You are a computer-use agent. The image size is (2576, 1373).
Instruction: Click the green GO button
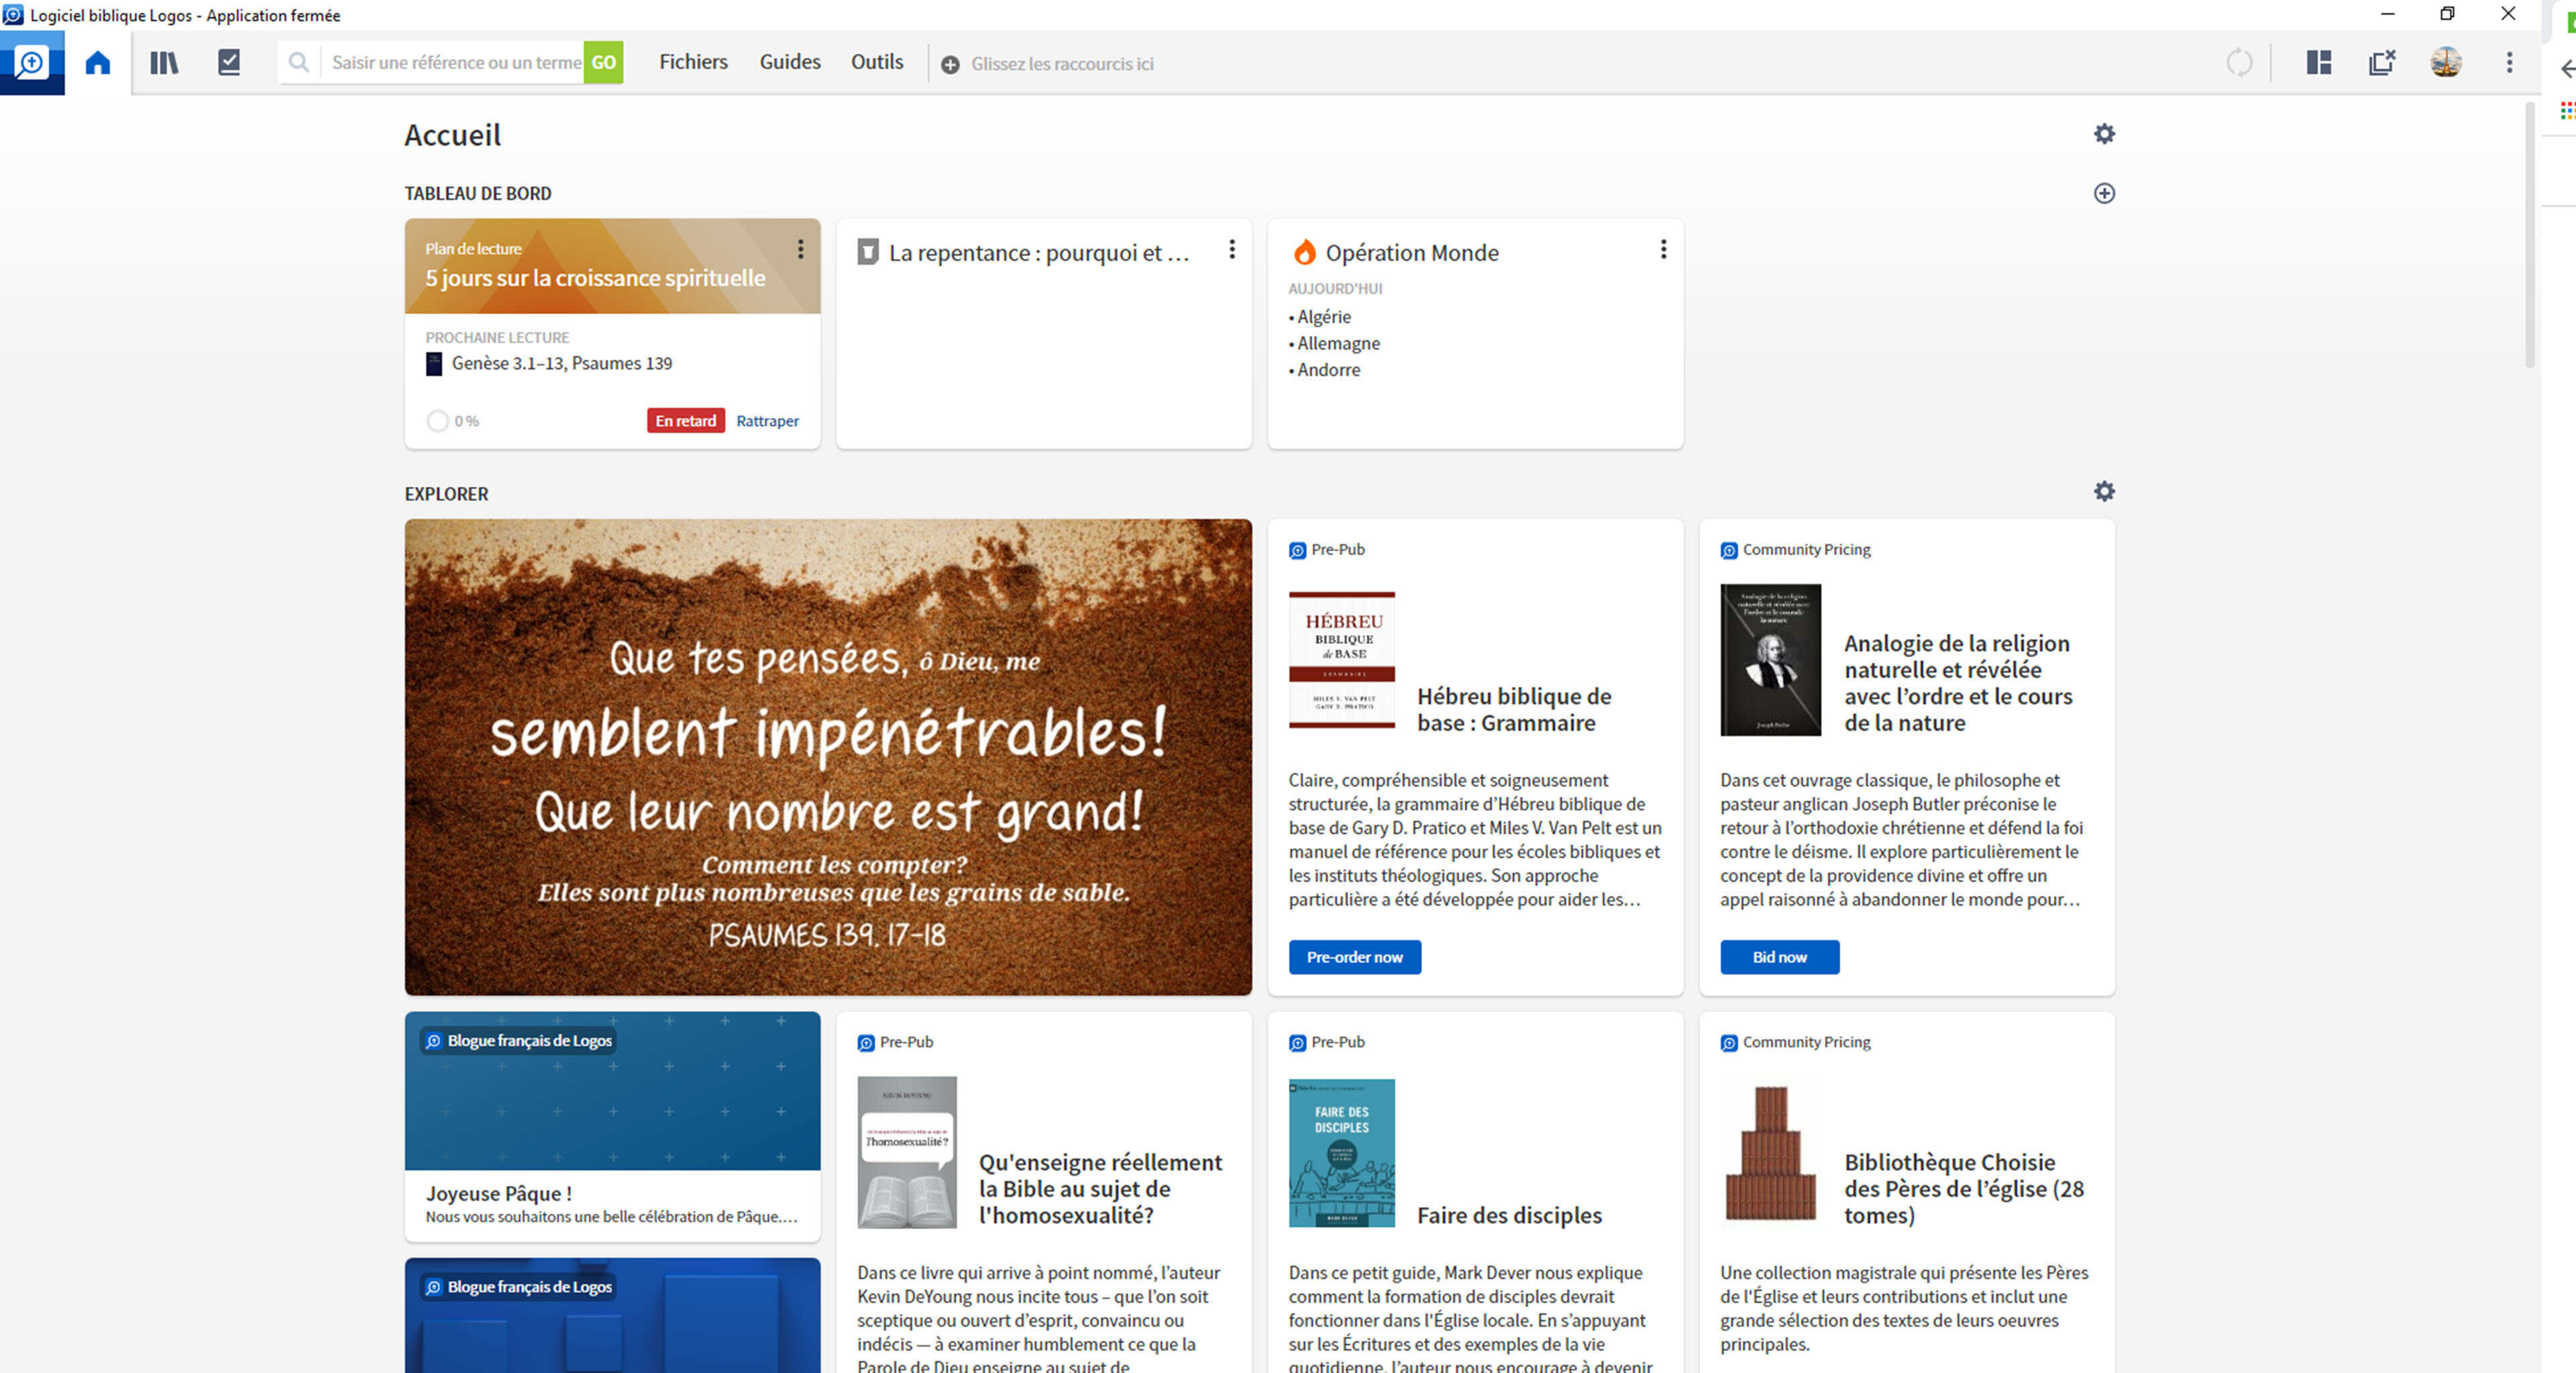(604, 63)
